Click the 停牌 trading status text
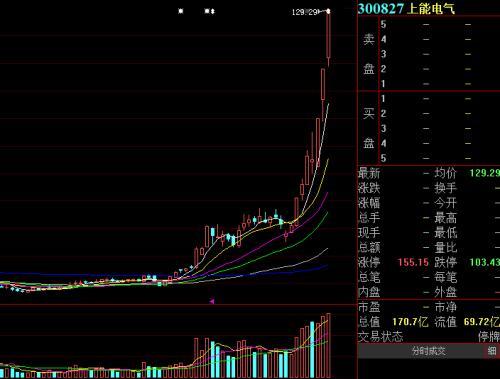 [489, 336]
